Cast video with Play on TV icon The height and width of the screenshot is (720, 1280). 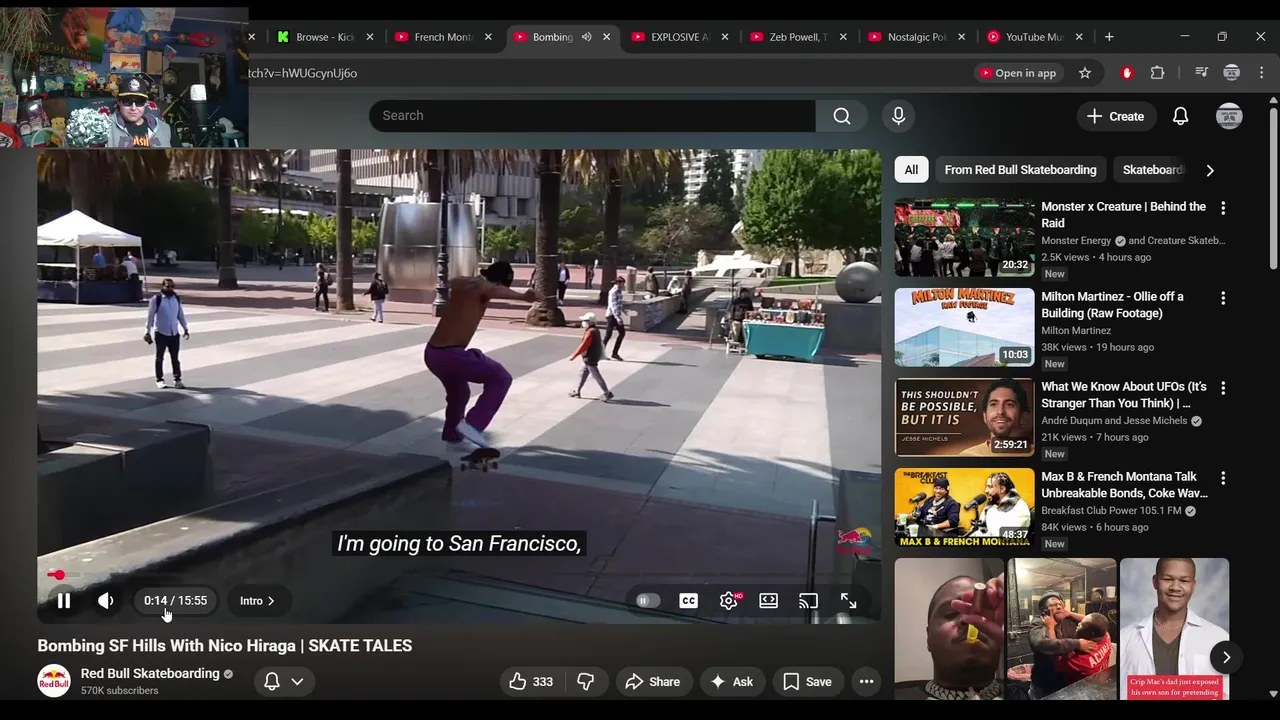point(808,601)
